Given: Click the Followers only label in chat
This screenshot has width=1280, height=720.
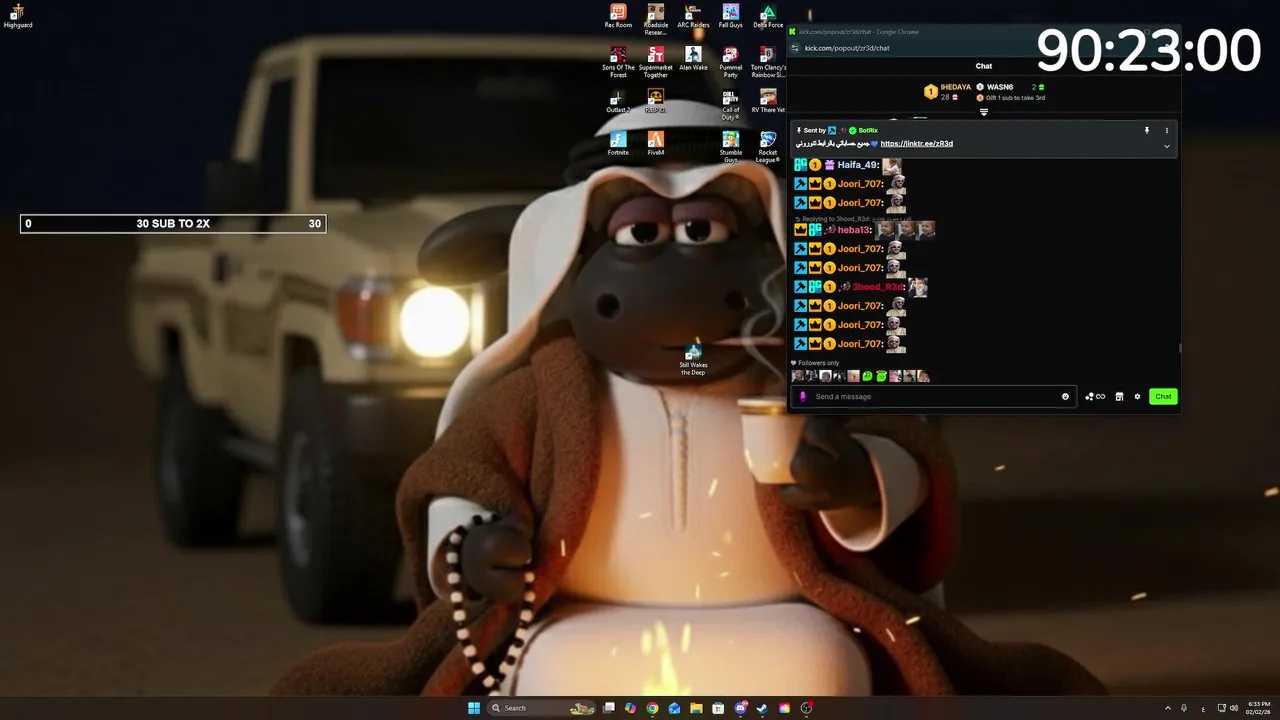Looking at the screenshot, I should coord(815,363).
